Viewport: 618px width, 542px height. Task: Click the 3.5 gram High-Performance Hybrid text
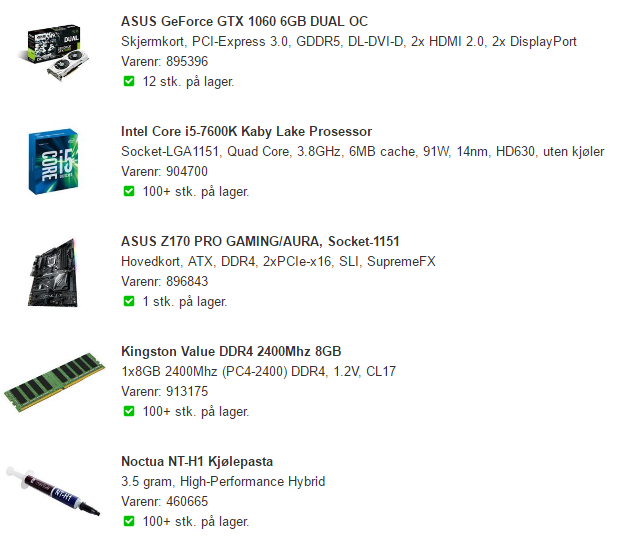223,482
